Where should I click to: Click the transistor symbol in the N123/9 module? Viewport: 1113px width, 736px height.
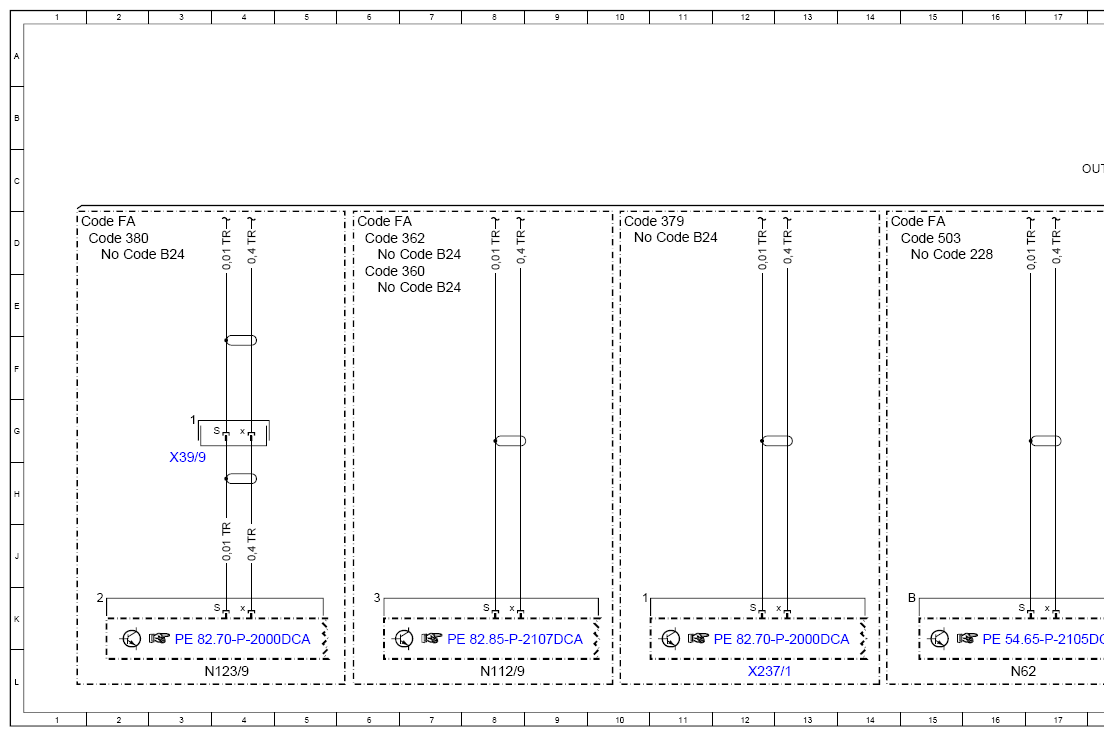click(131, 639)
